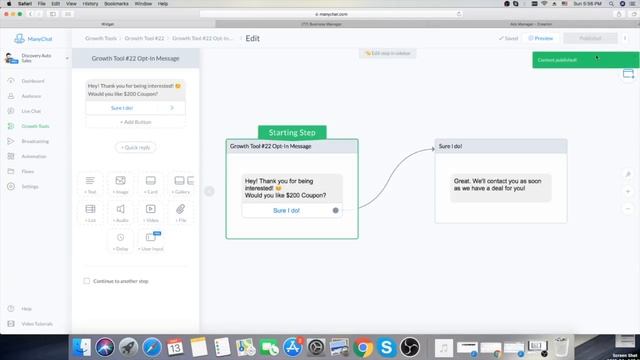Open OBS from the dock

[x=409, y=347]
